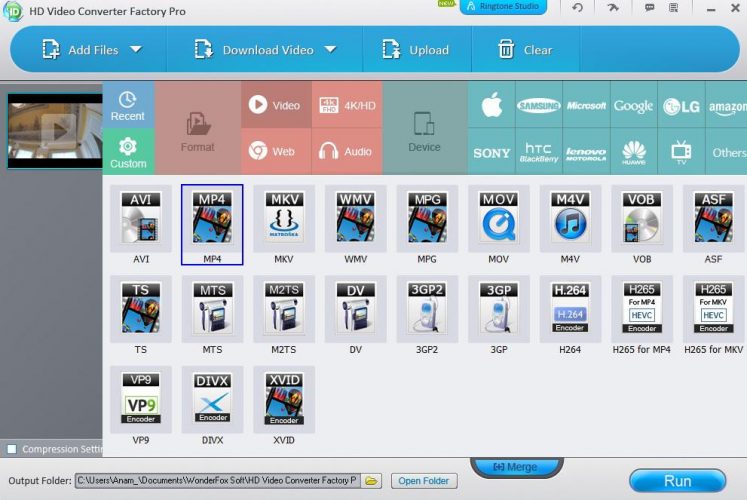Click the Open Folder button
The image size is (747, 500).
point(424,481)
